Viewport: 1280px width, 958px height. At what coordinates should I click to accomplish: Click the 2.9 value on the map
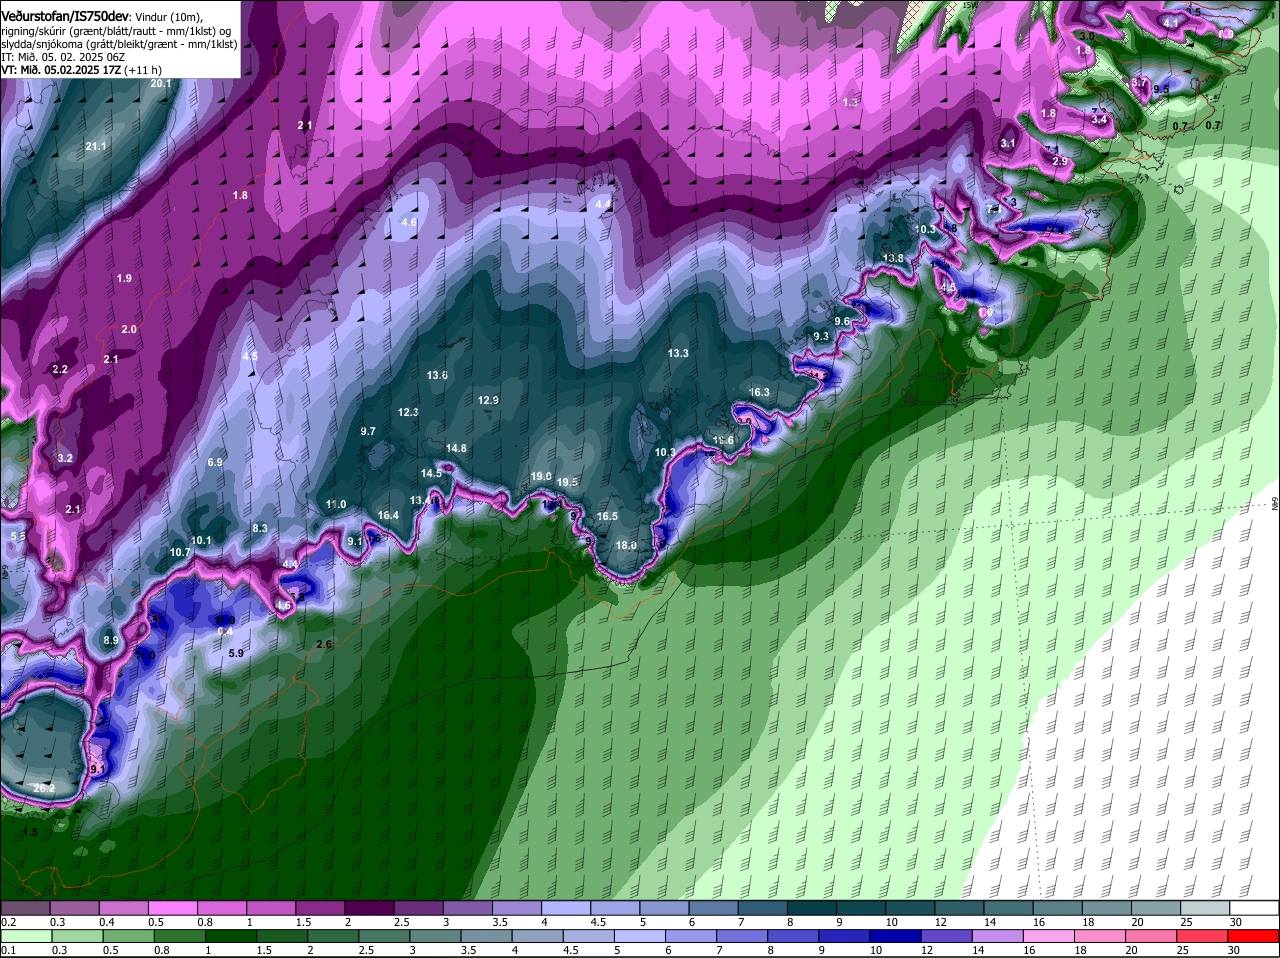pyautogui.click(x=1060, y=161)
